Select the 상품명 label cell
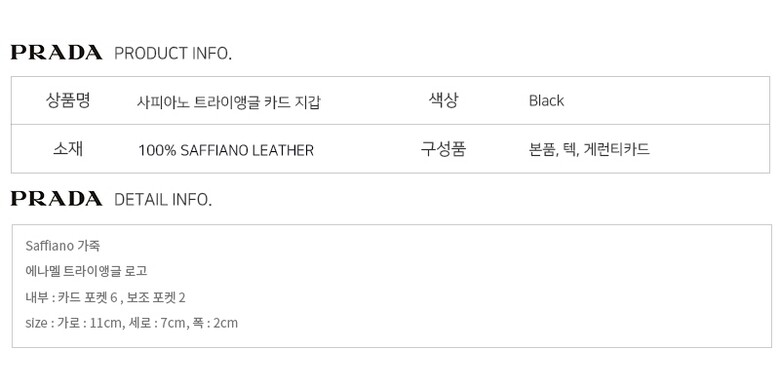The image size is (780, 389). (x=68, y=101)
